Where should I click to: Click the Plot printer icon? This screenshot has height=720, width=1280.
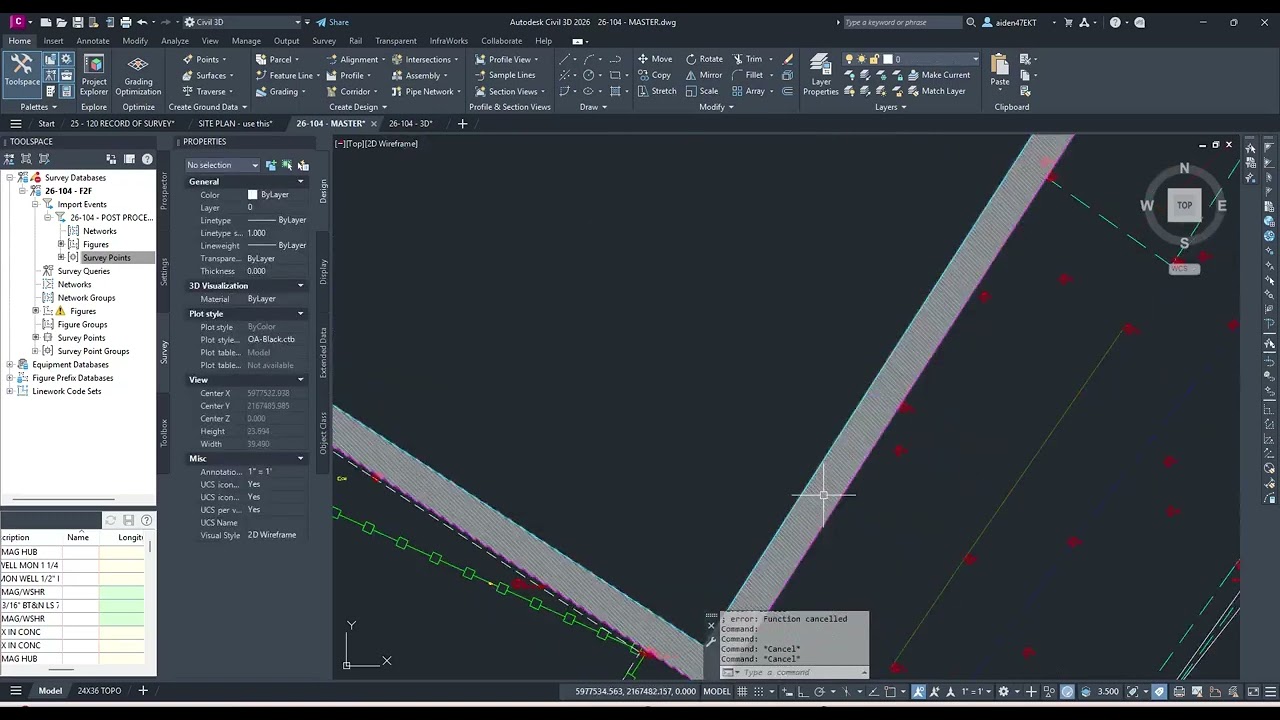(x=125, y=22)
